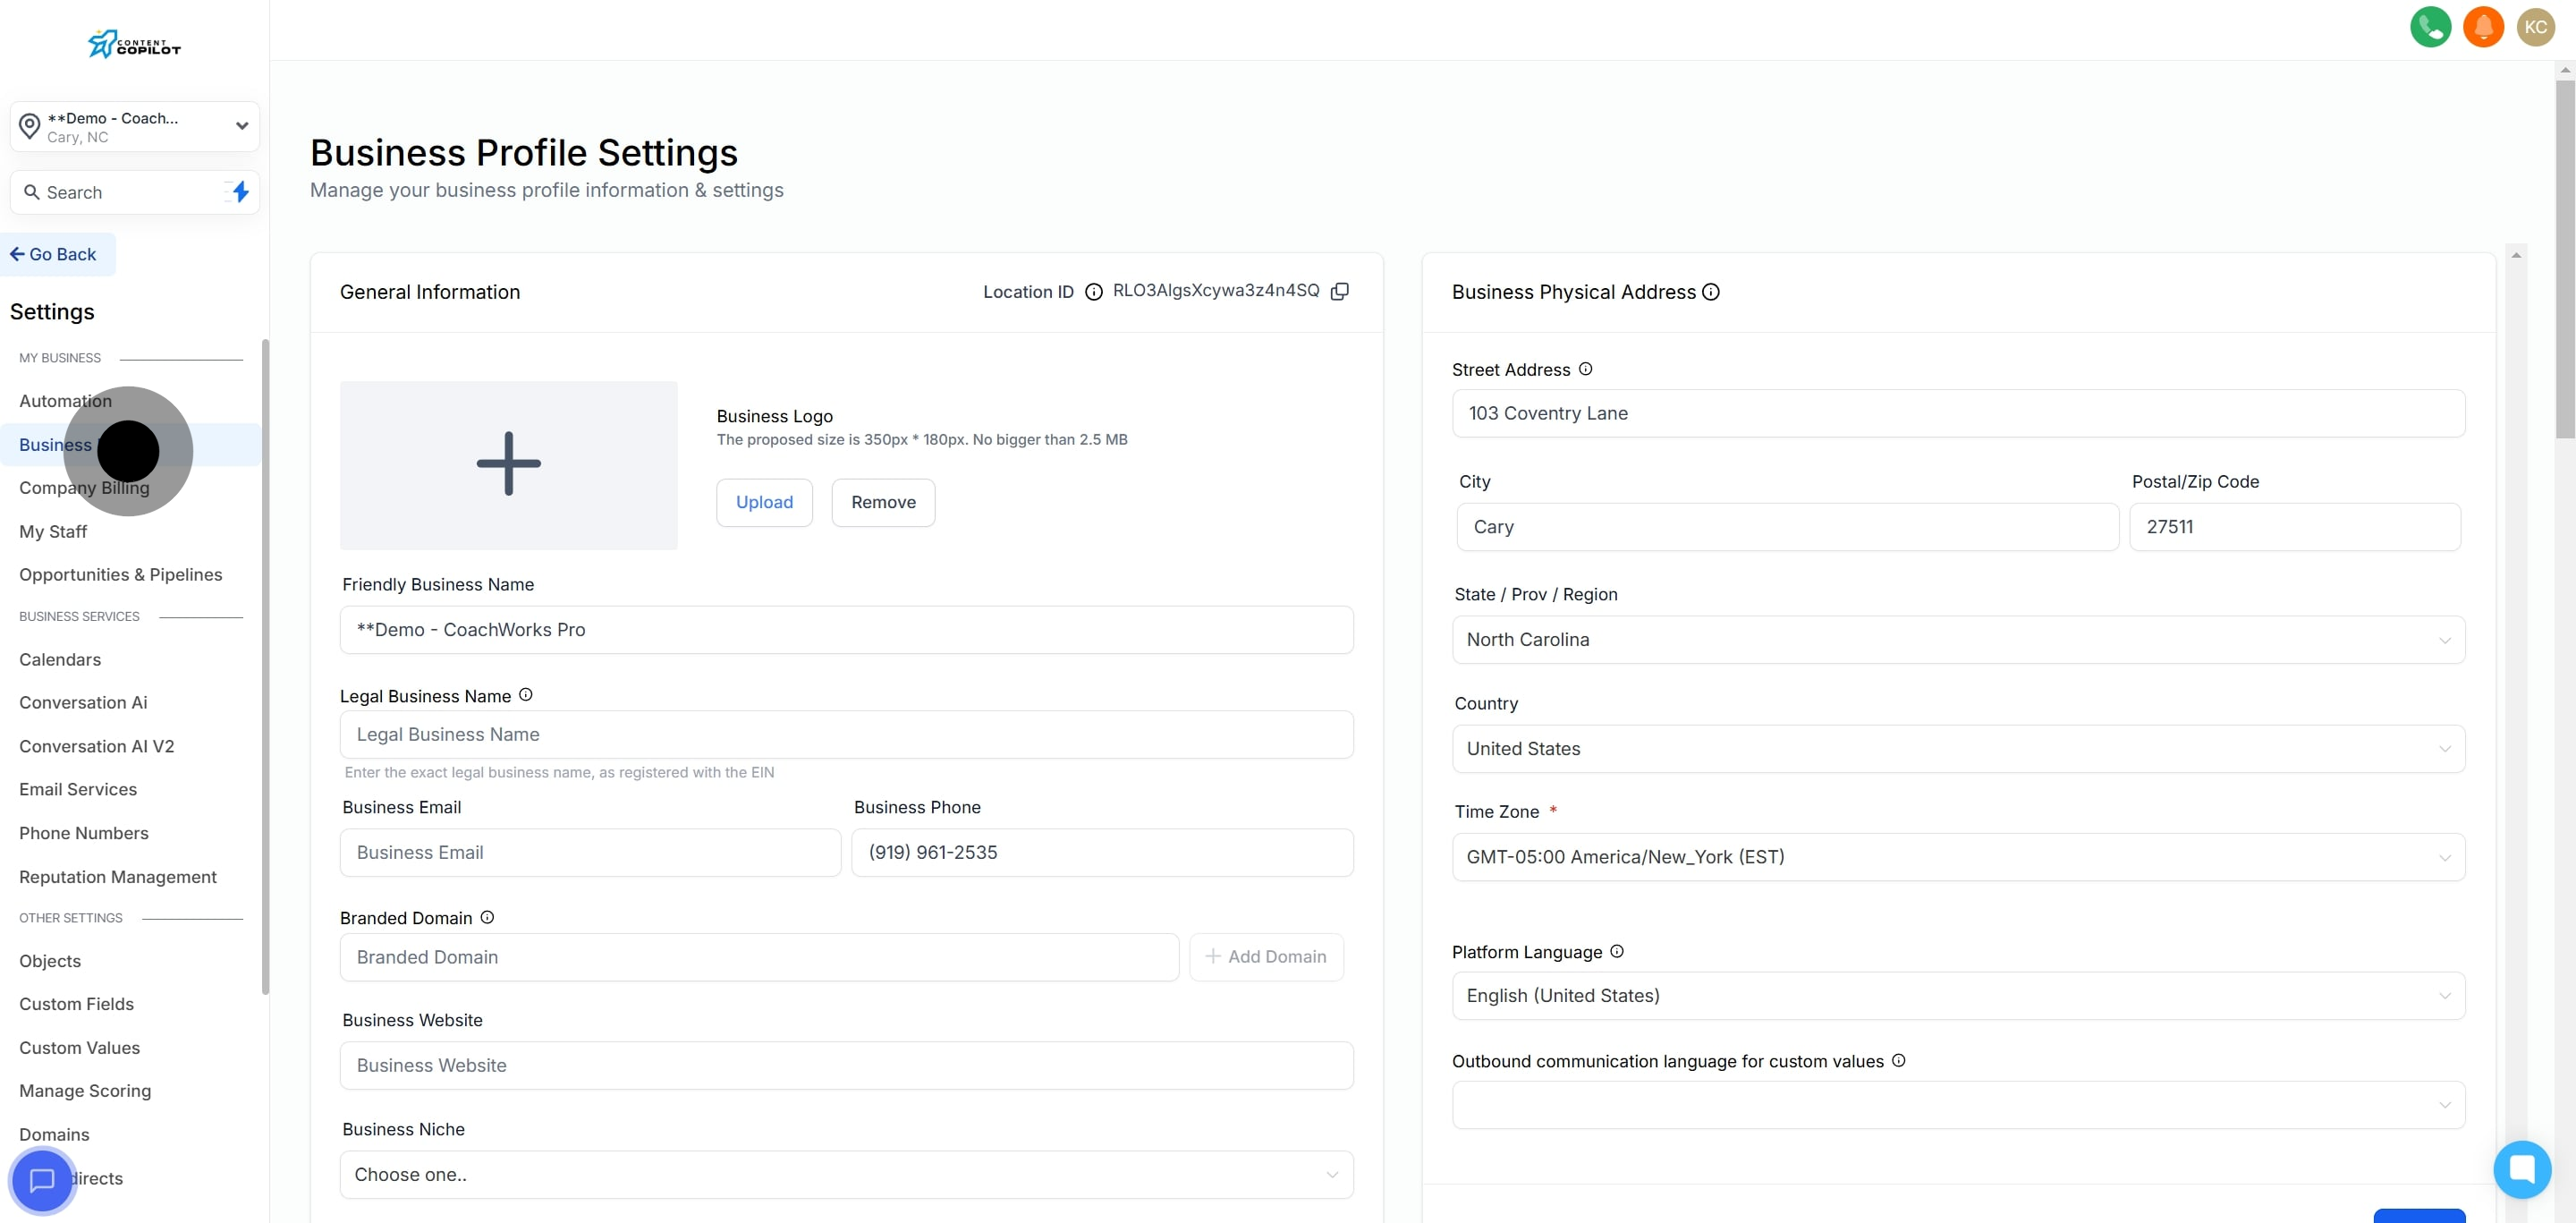Click the Legal Business Name info icon

click(526, 694)
